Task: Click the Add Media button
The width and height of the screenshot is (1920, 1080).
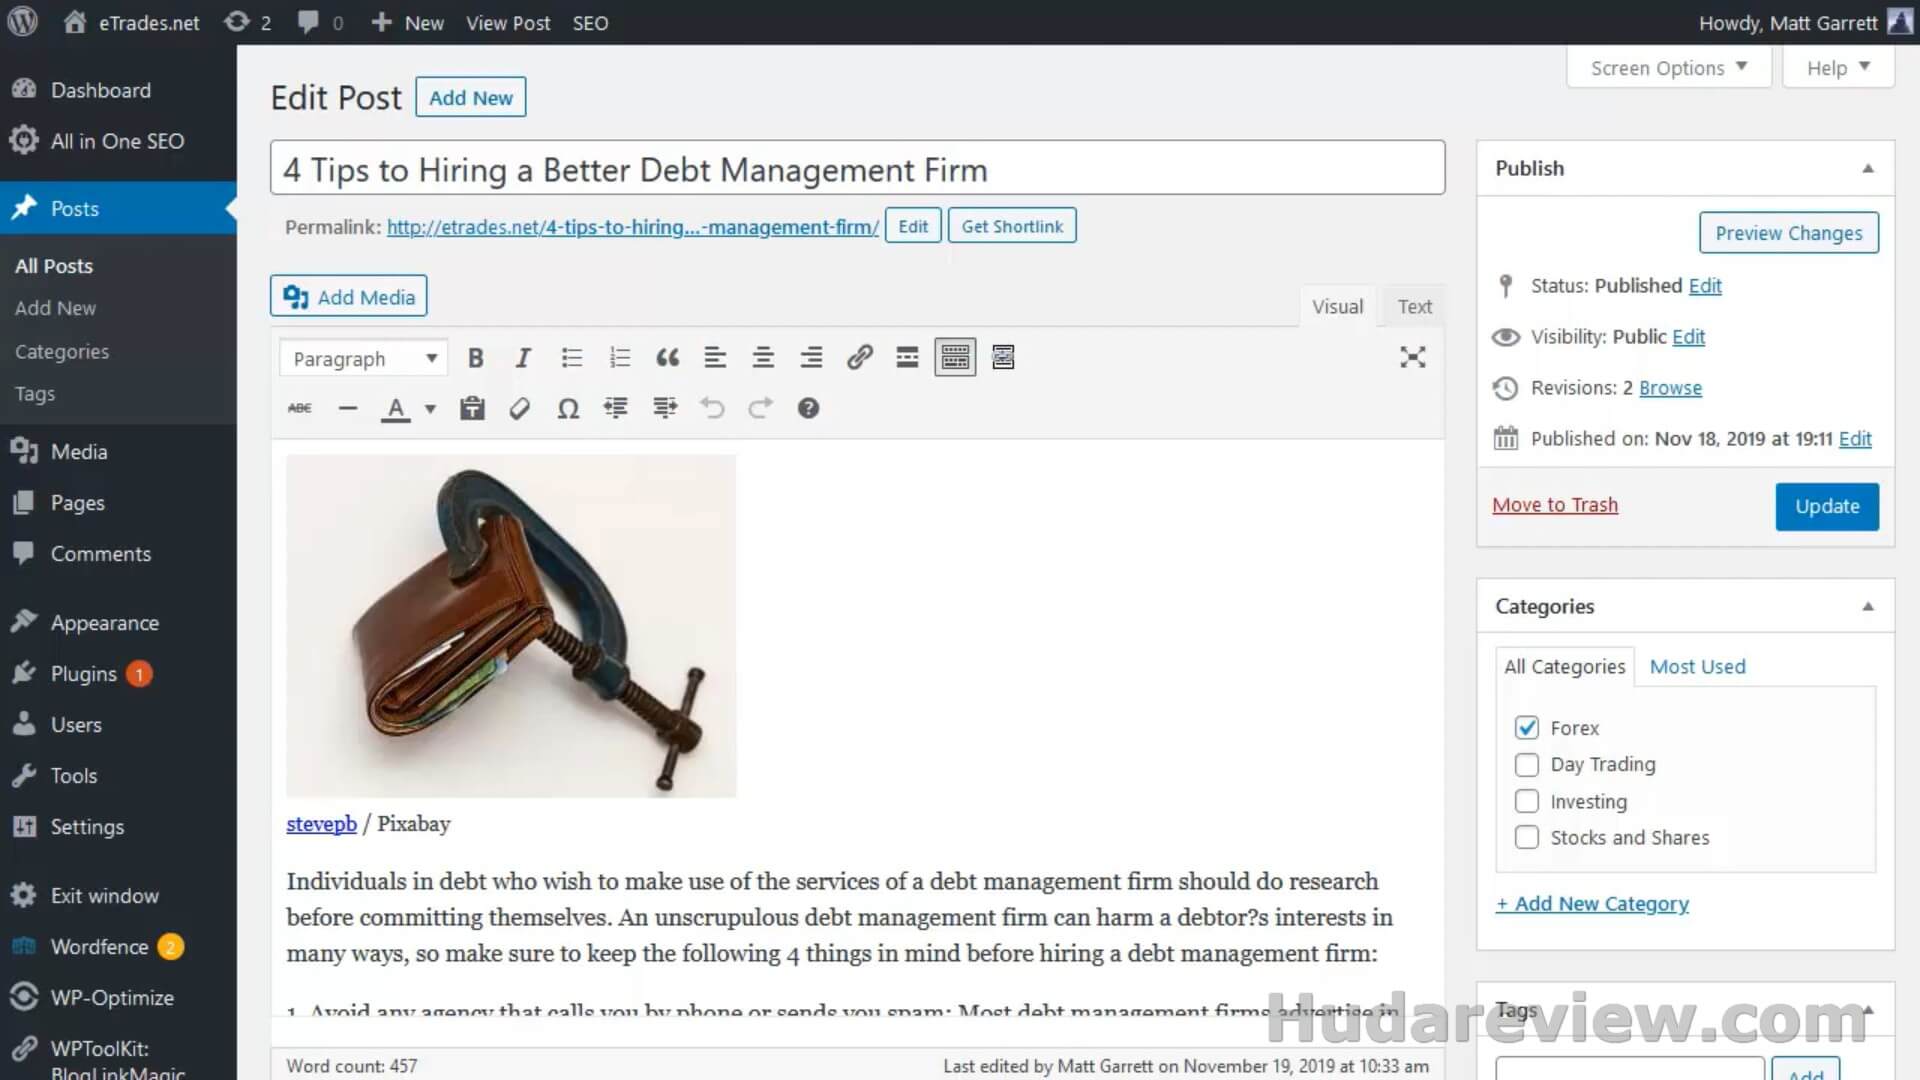Action: (348, 297)
